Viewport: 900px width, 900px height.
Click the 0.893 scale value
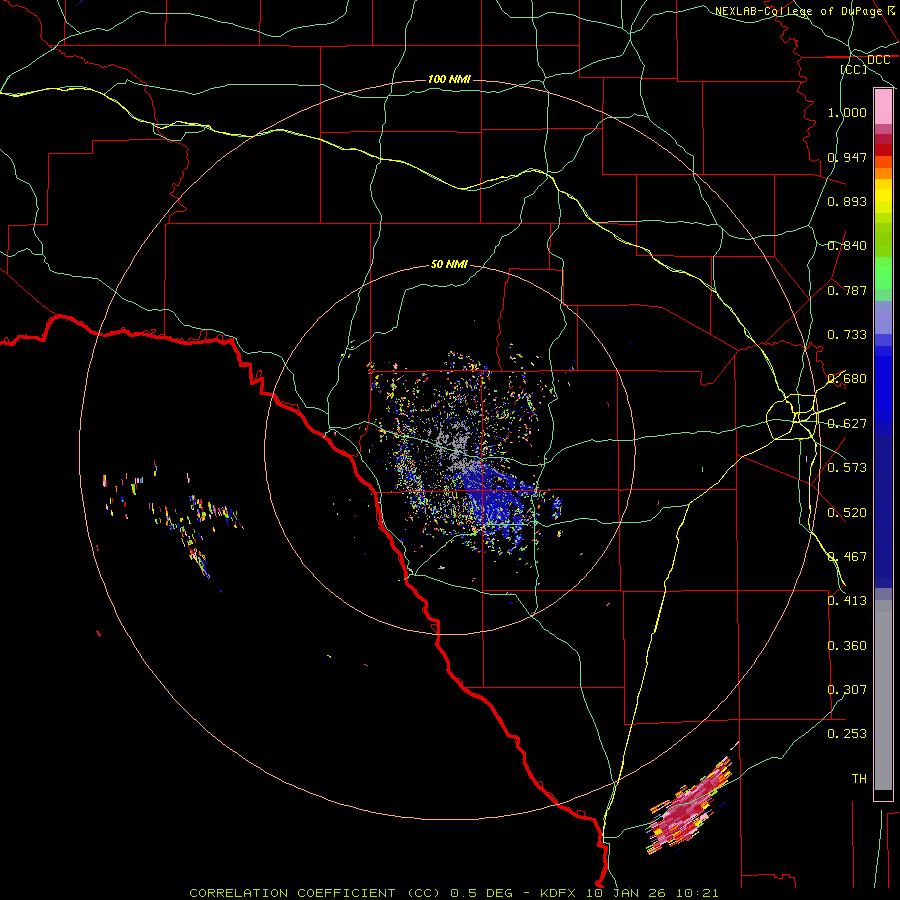pos(847,201)
